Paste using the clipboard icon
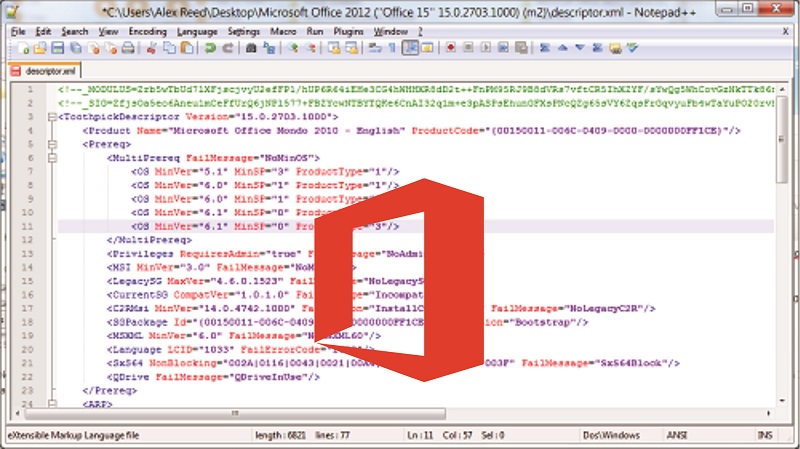 click(x=187, y=48)
